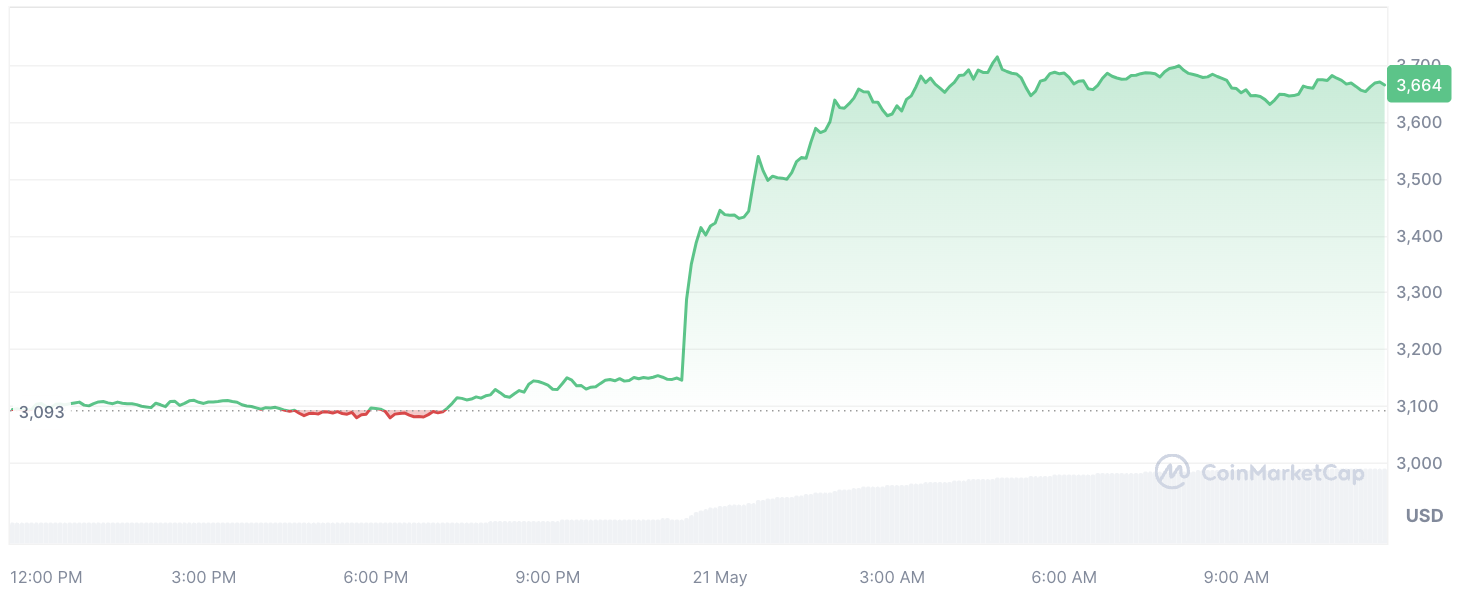Click the highest peak of the price line
The height and width of the screenshot is (602, 1458).
coord(997,57)
